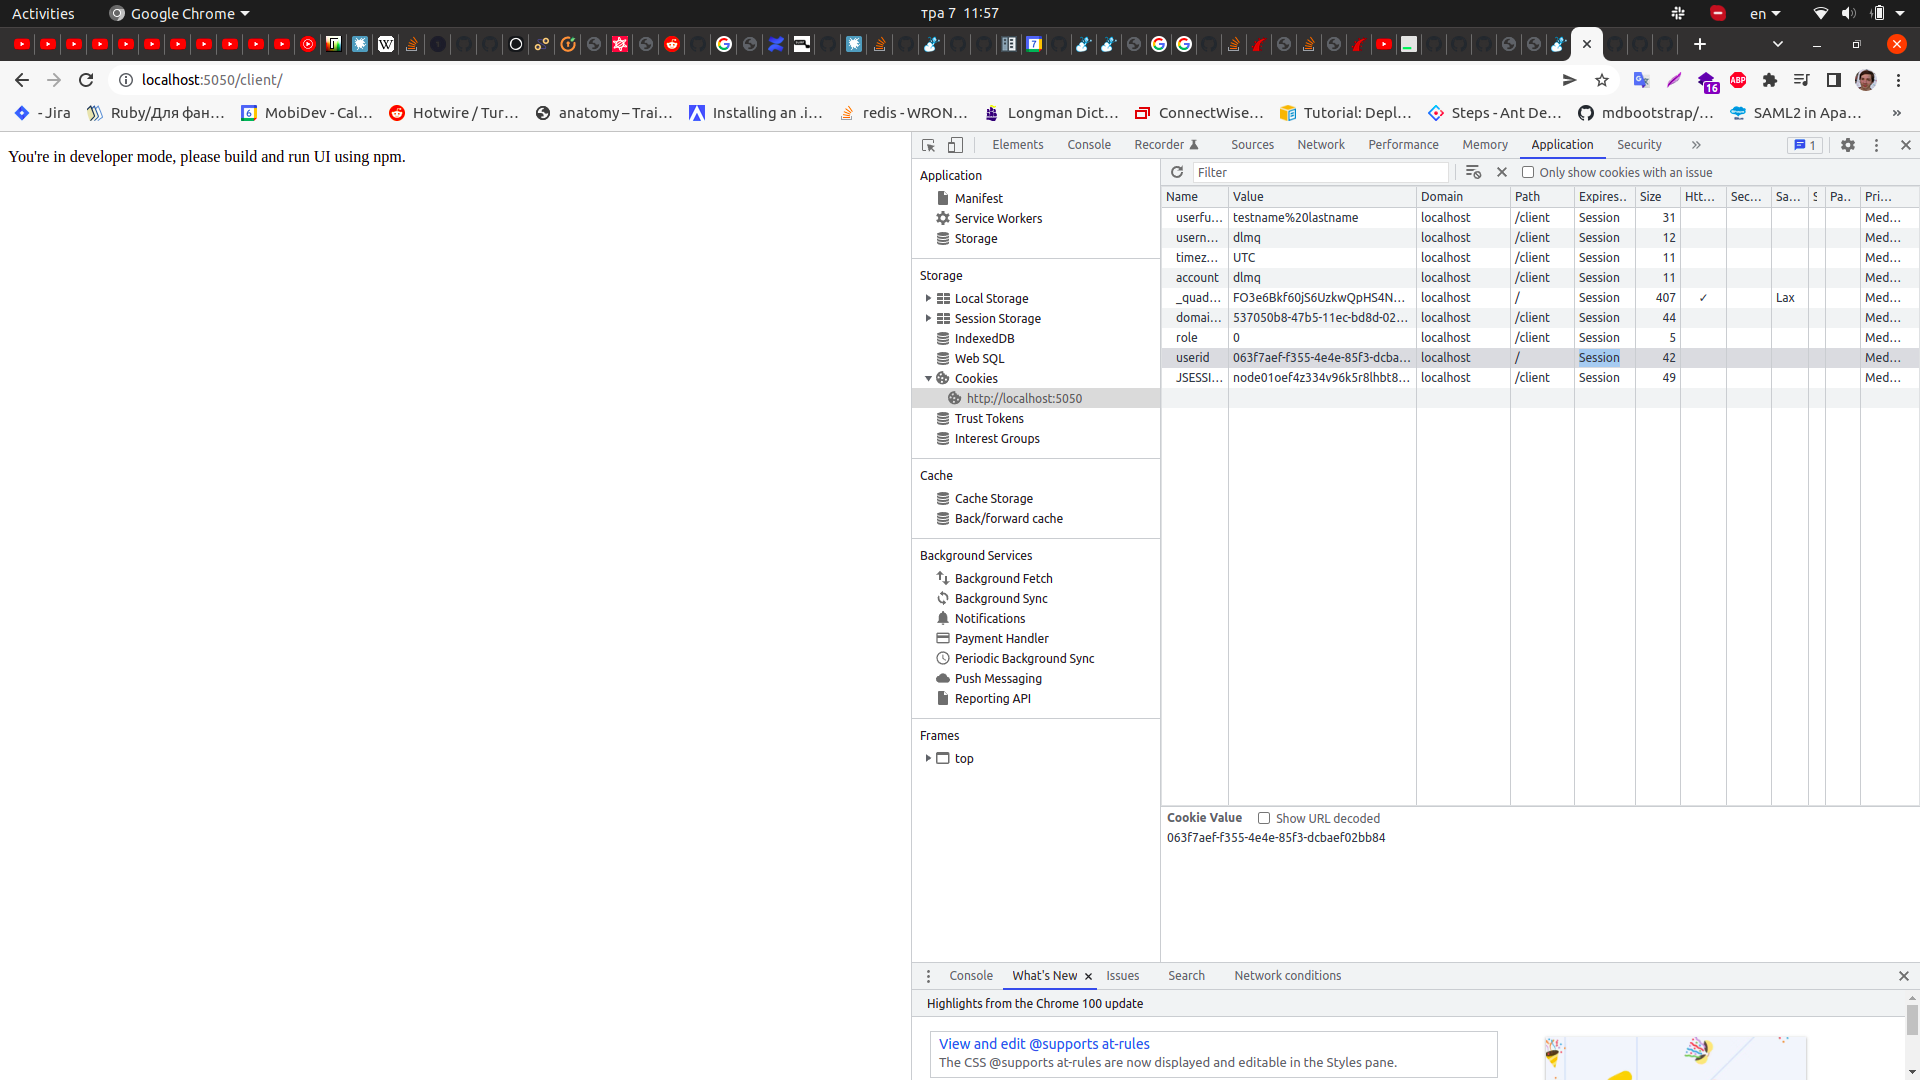1920x1080 pixels.
Task: Reload the page in Chrome
Action: pyautogui.click(x=86, y=80)
